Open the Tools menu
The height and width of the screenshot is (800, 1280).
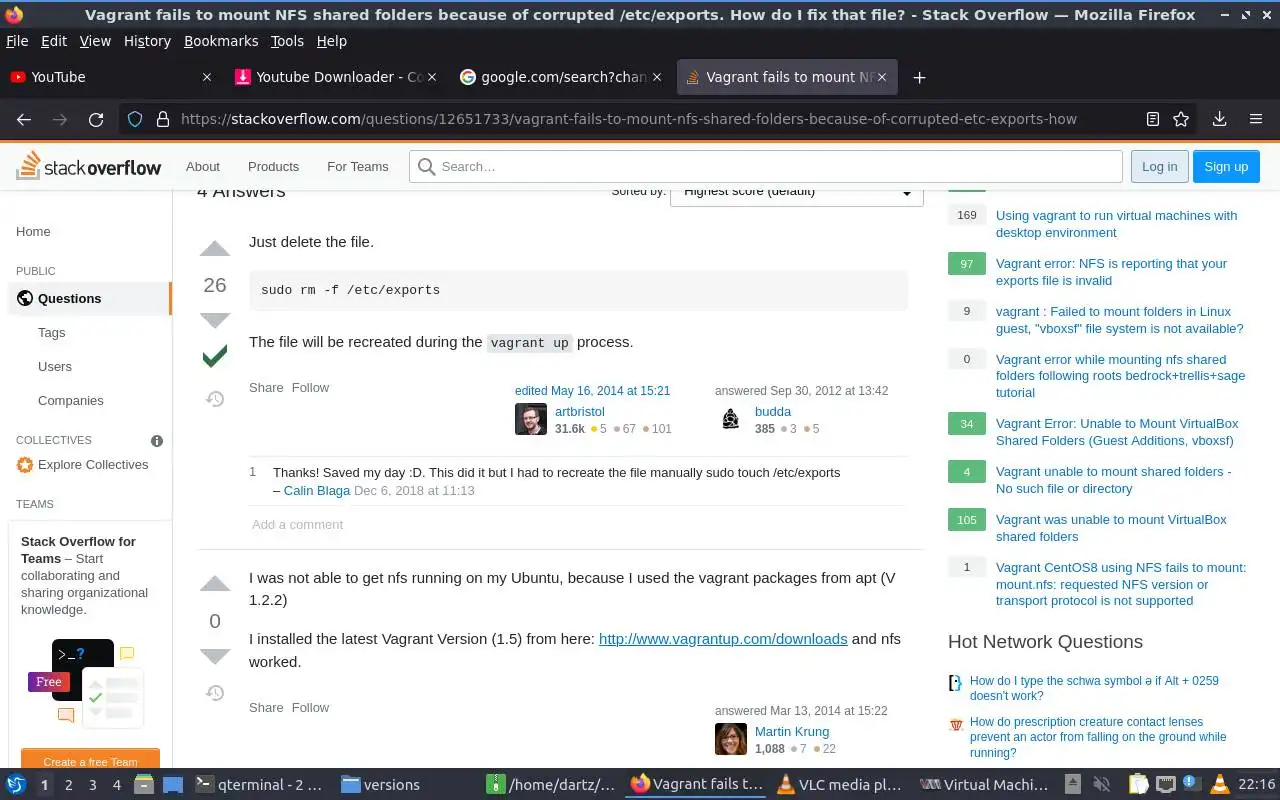click(287, 41)
